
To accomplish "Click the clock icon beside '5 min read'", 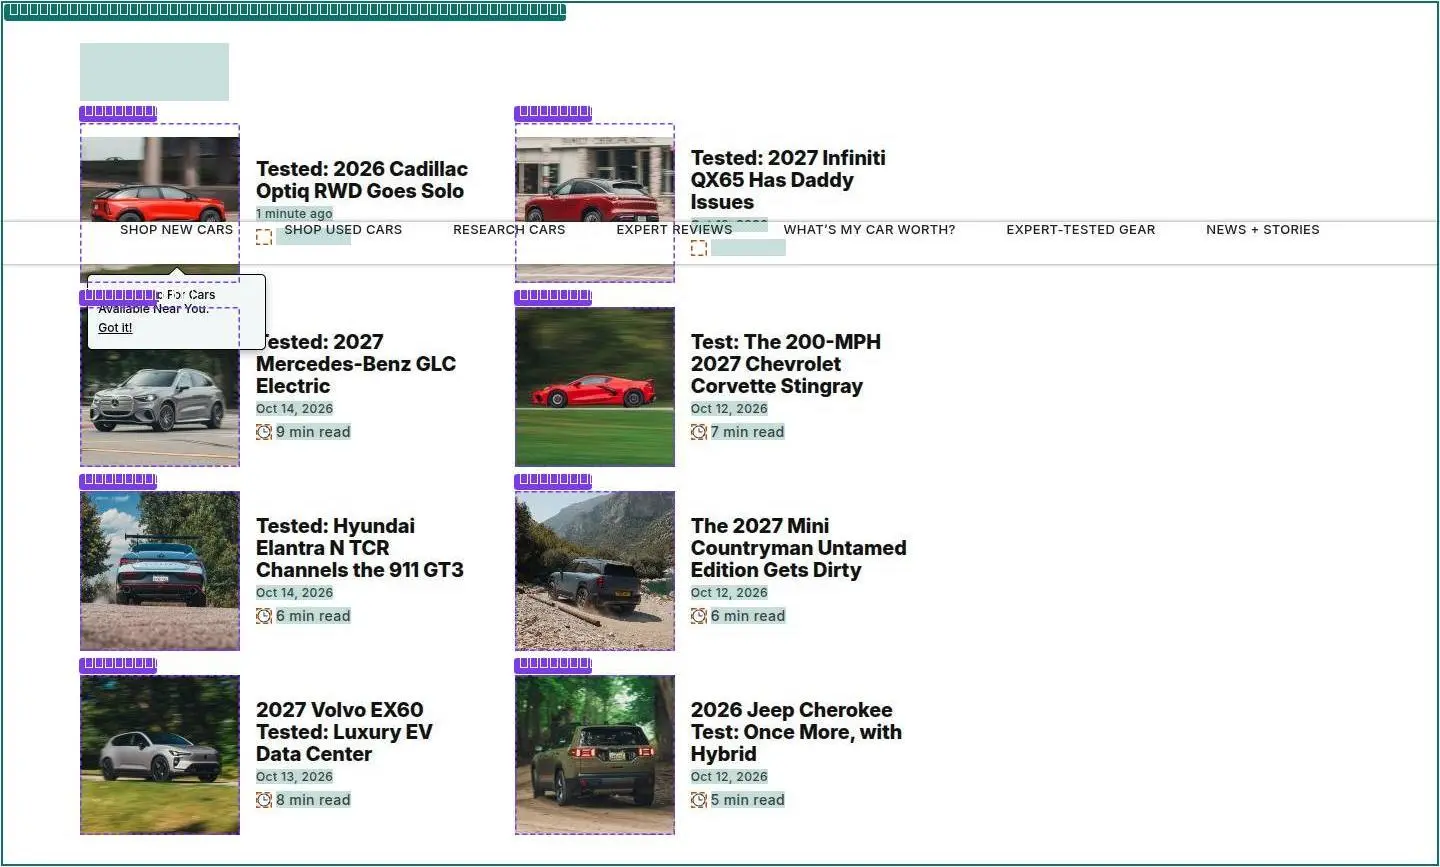I will (x=699, y=800).
